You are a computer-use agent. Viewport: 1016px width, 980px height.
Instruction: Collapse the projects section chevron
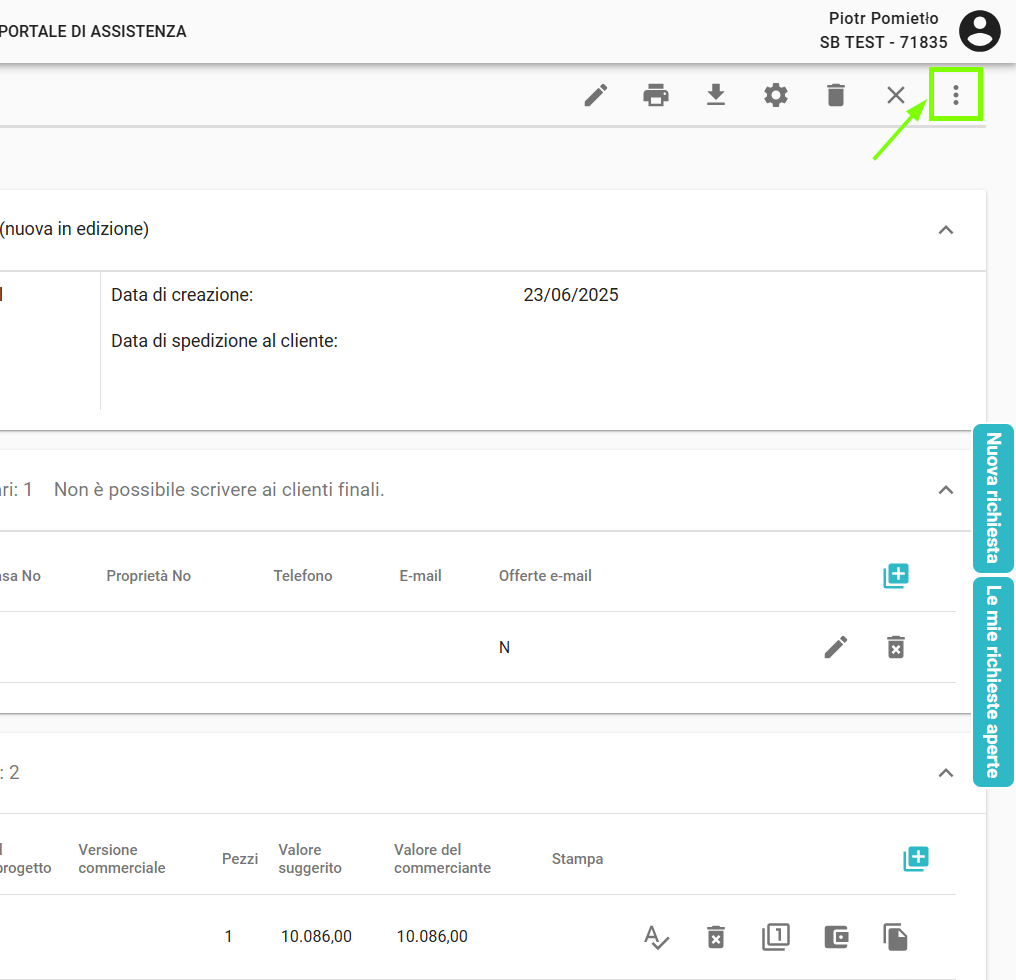click(945, 773)
